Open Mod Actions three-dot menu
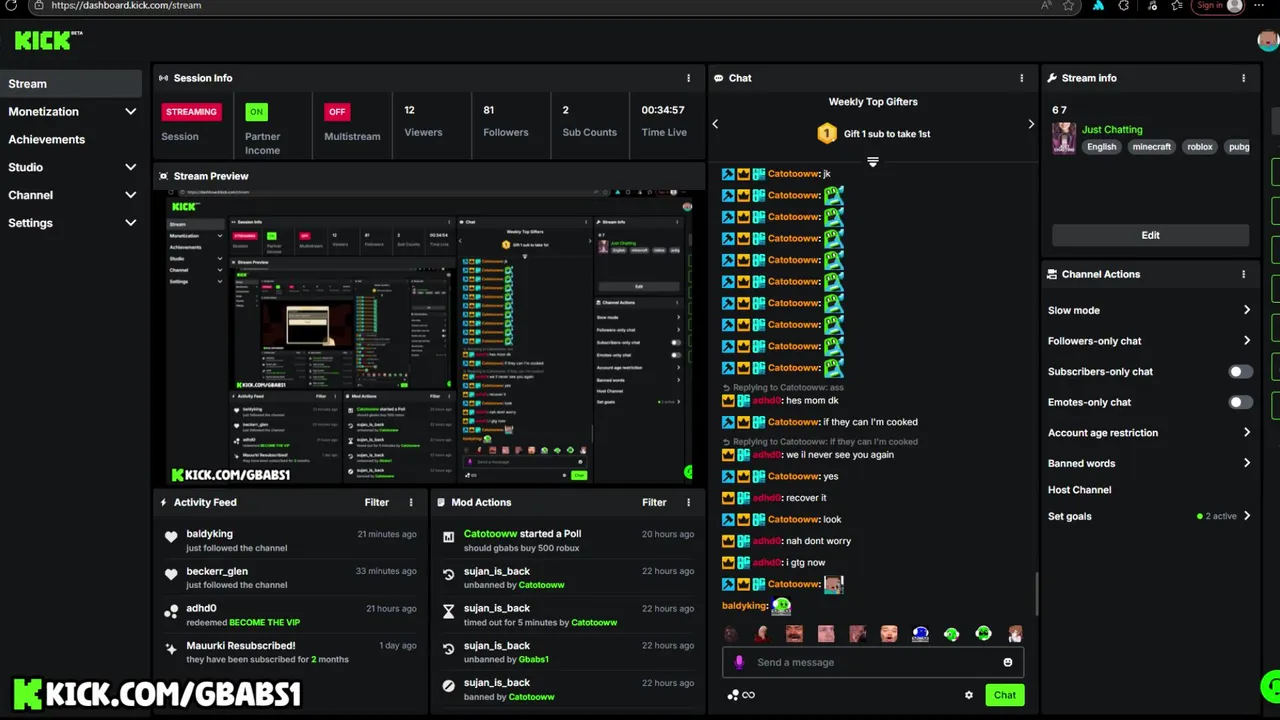Screen dimensions: 1280x720 click(688, 502)
